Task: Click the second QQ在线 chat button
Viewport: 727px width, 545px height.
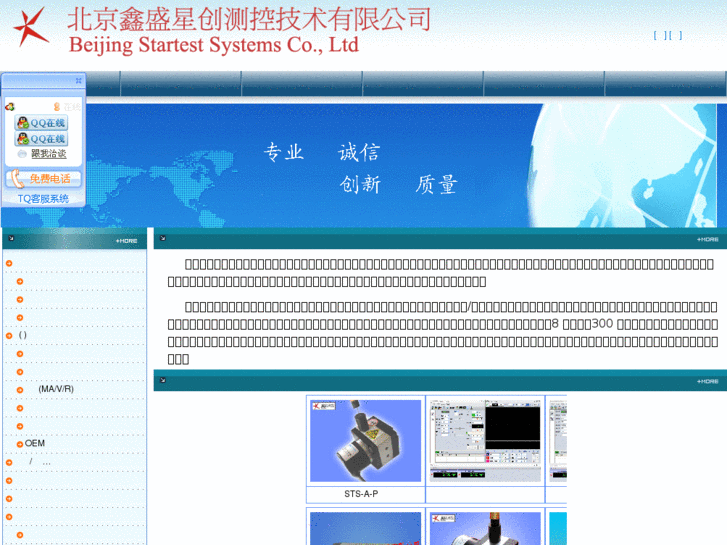Action: tap(42, 139)
